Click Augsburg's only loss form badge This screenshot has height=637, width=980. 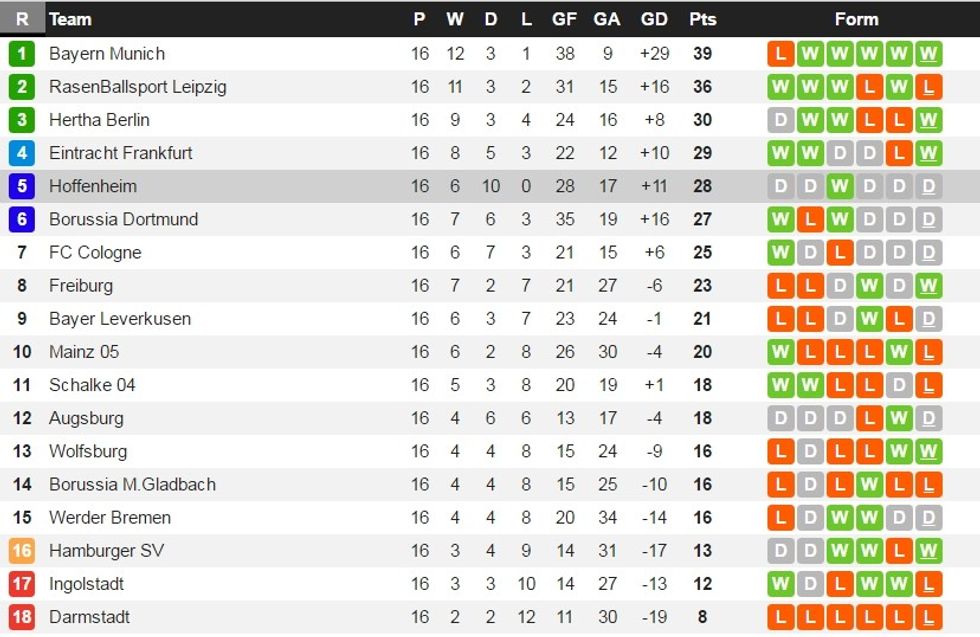pyautogui.click(x=870, y=418)
